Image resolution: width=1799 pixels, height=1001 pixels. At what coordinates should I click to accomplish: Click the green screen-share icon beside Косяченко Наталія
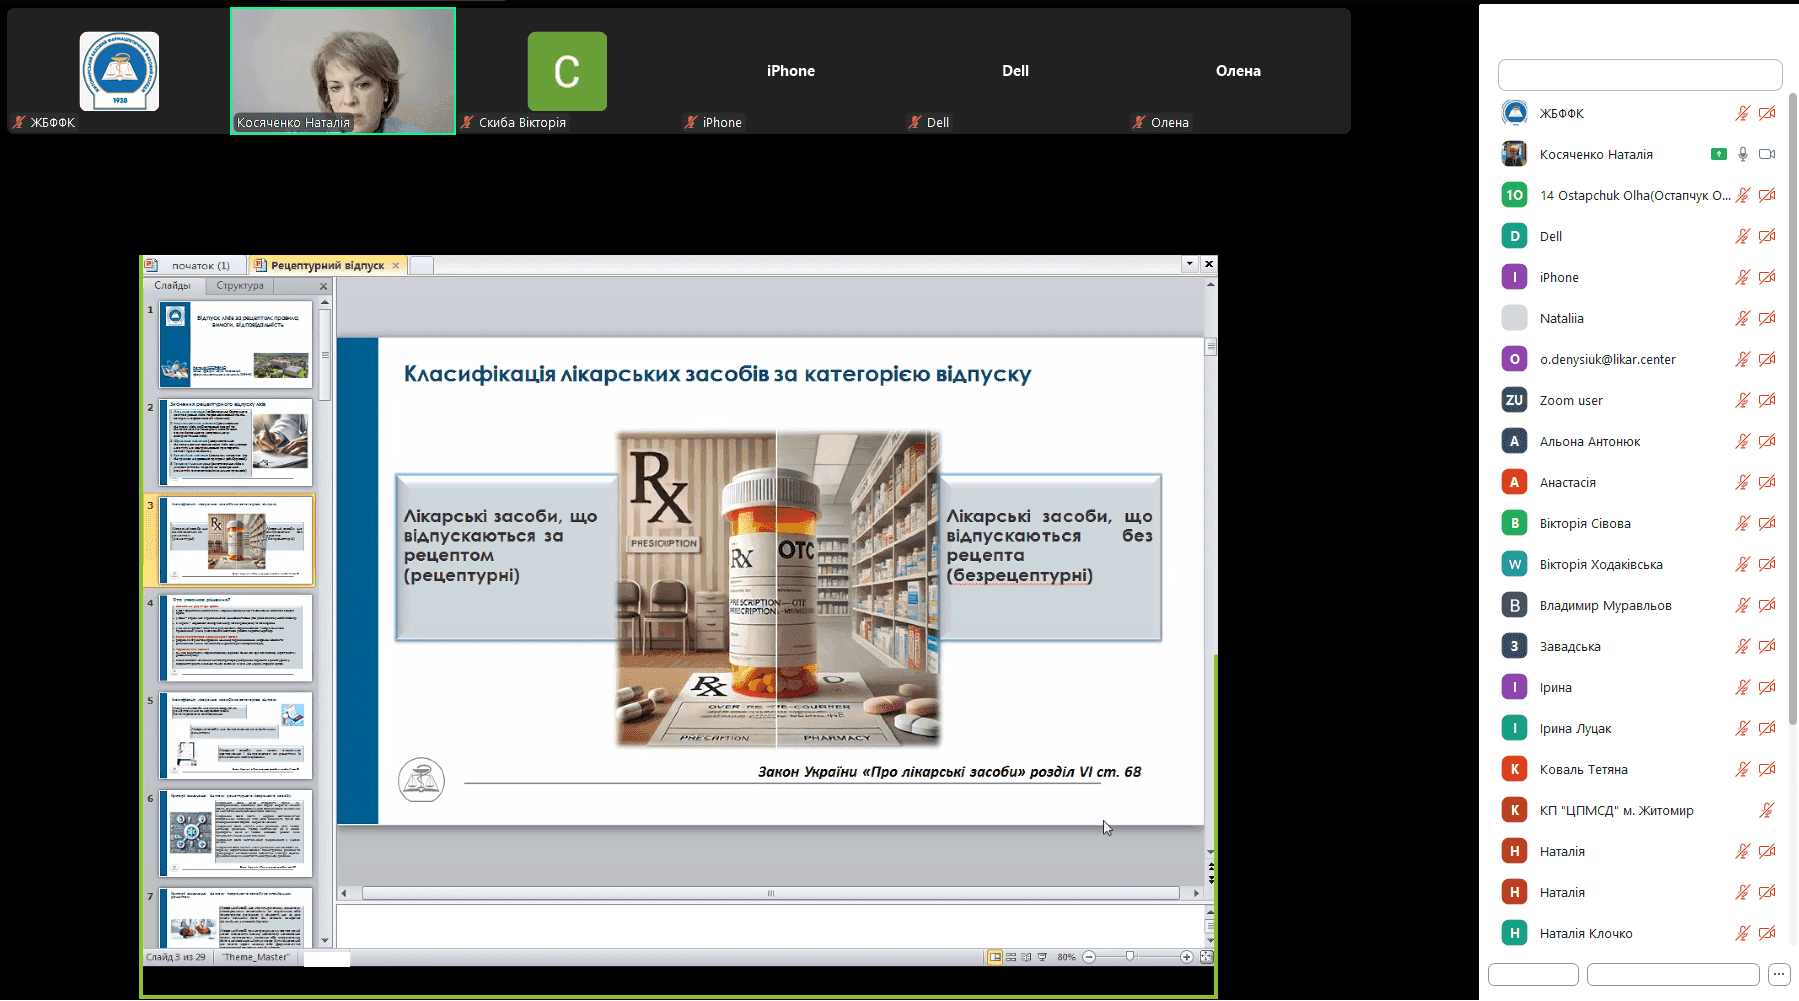(x=1719, y=154)
